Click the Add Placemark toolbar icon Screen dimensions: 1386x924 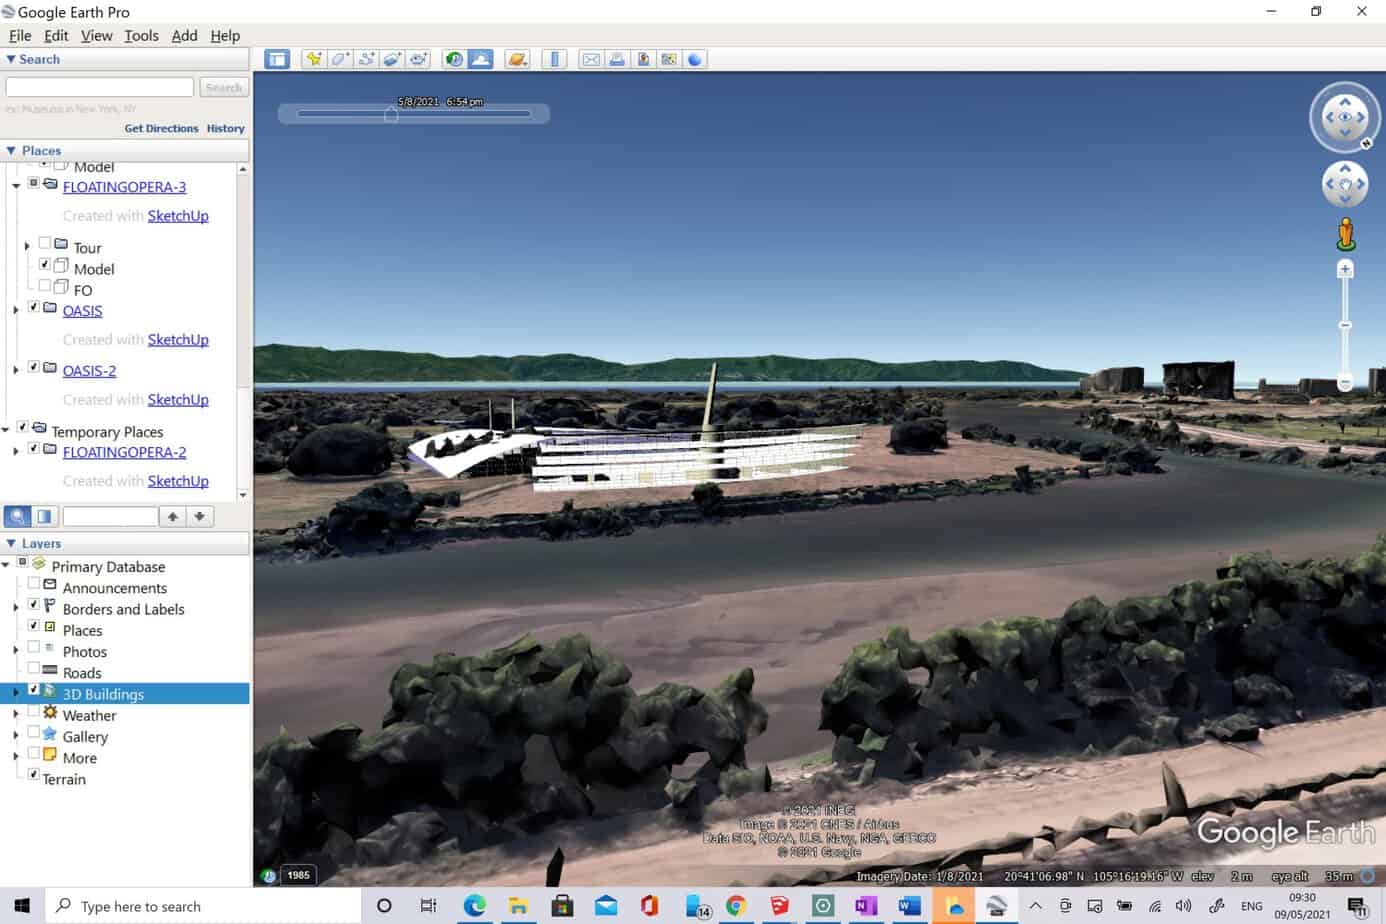pos(314,60)
